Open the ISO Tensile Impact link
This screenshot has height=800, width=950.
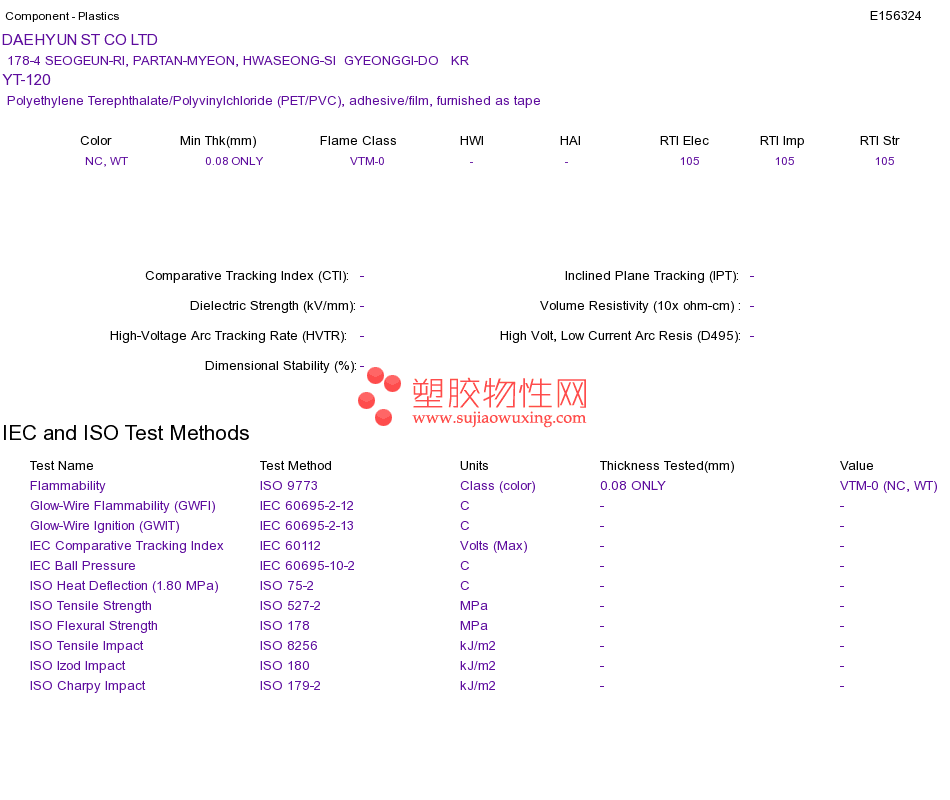coord(86,645)
